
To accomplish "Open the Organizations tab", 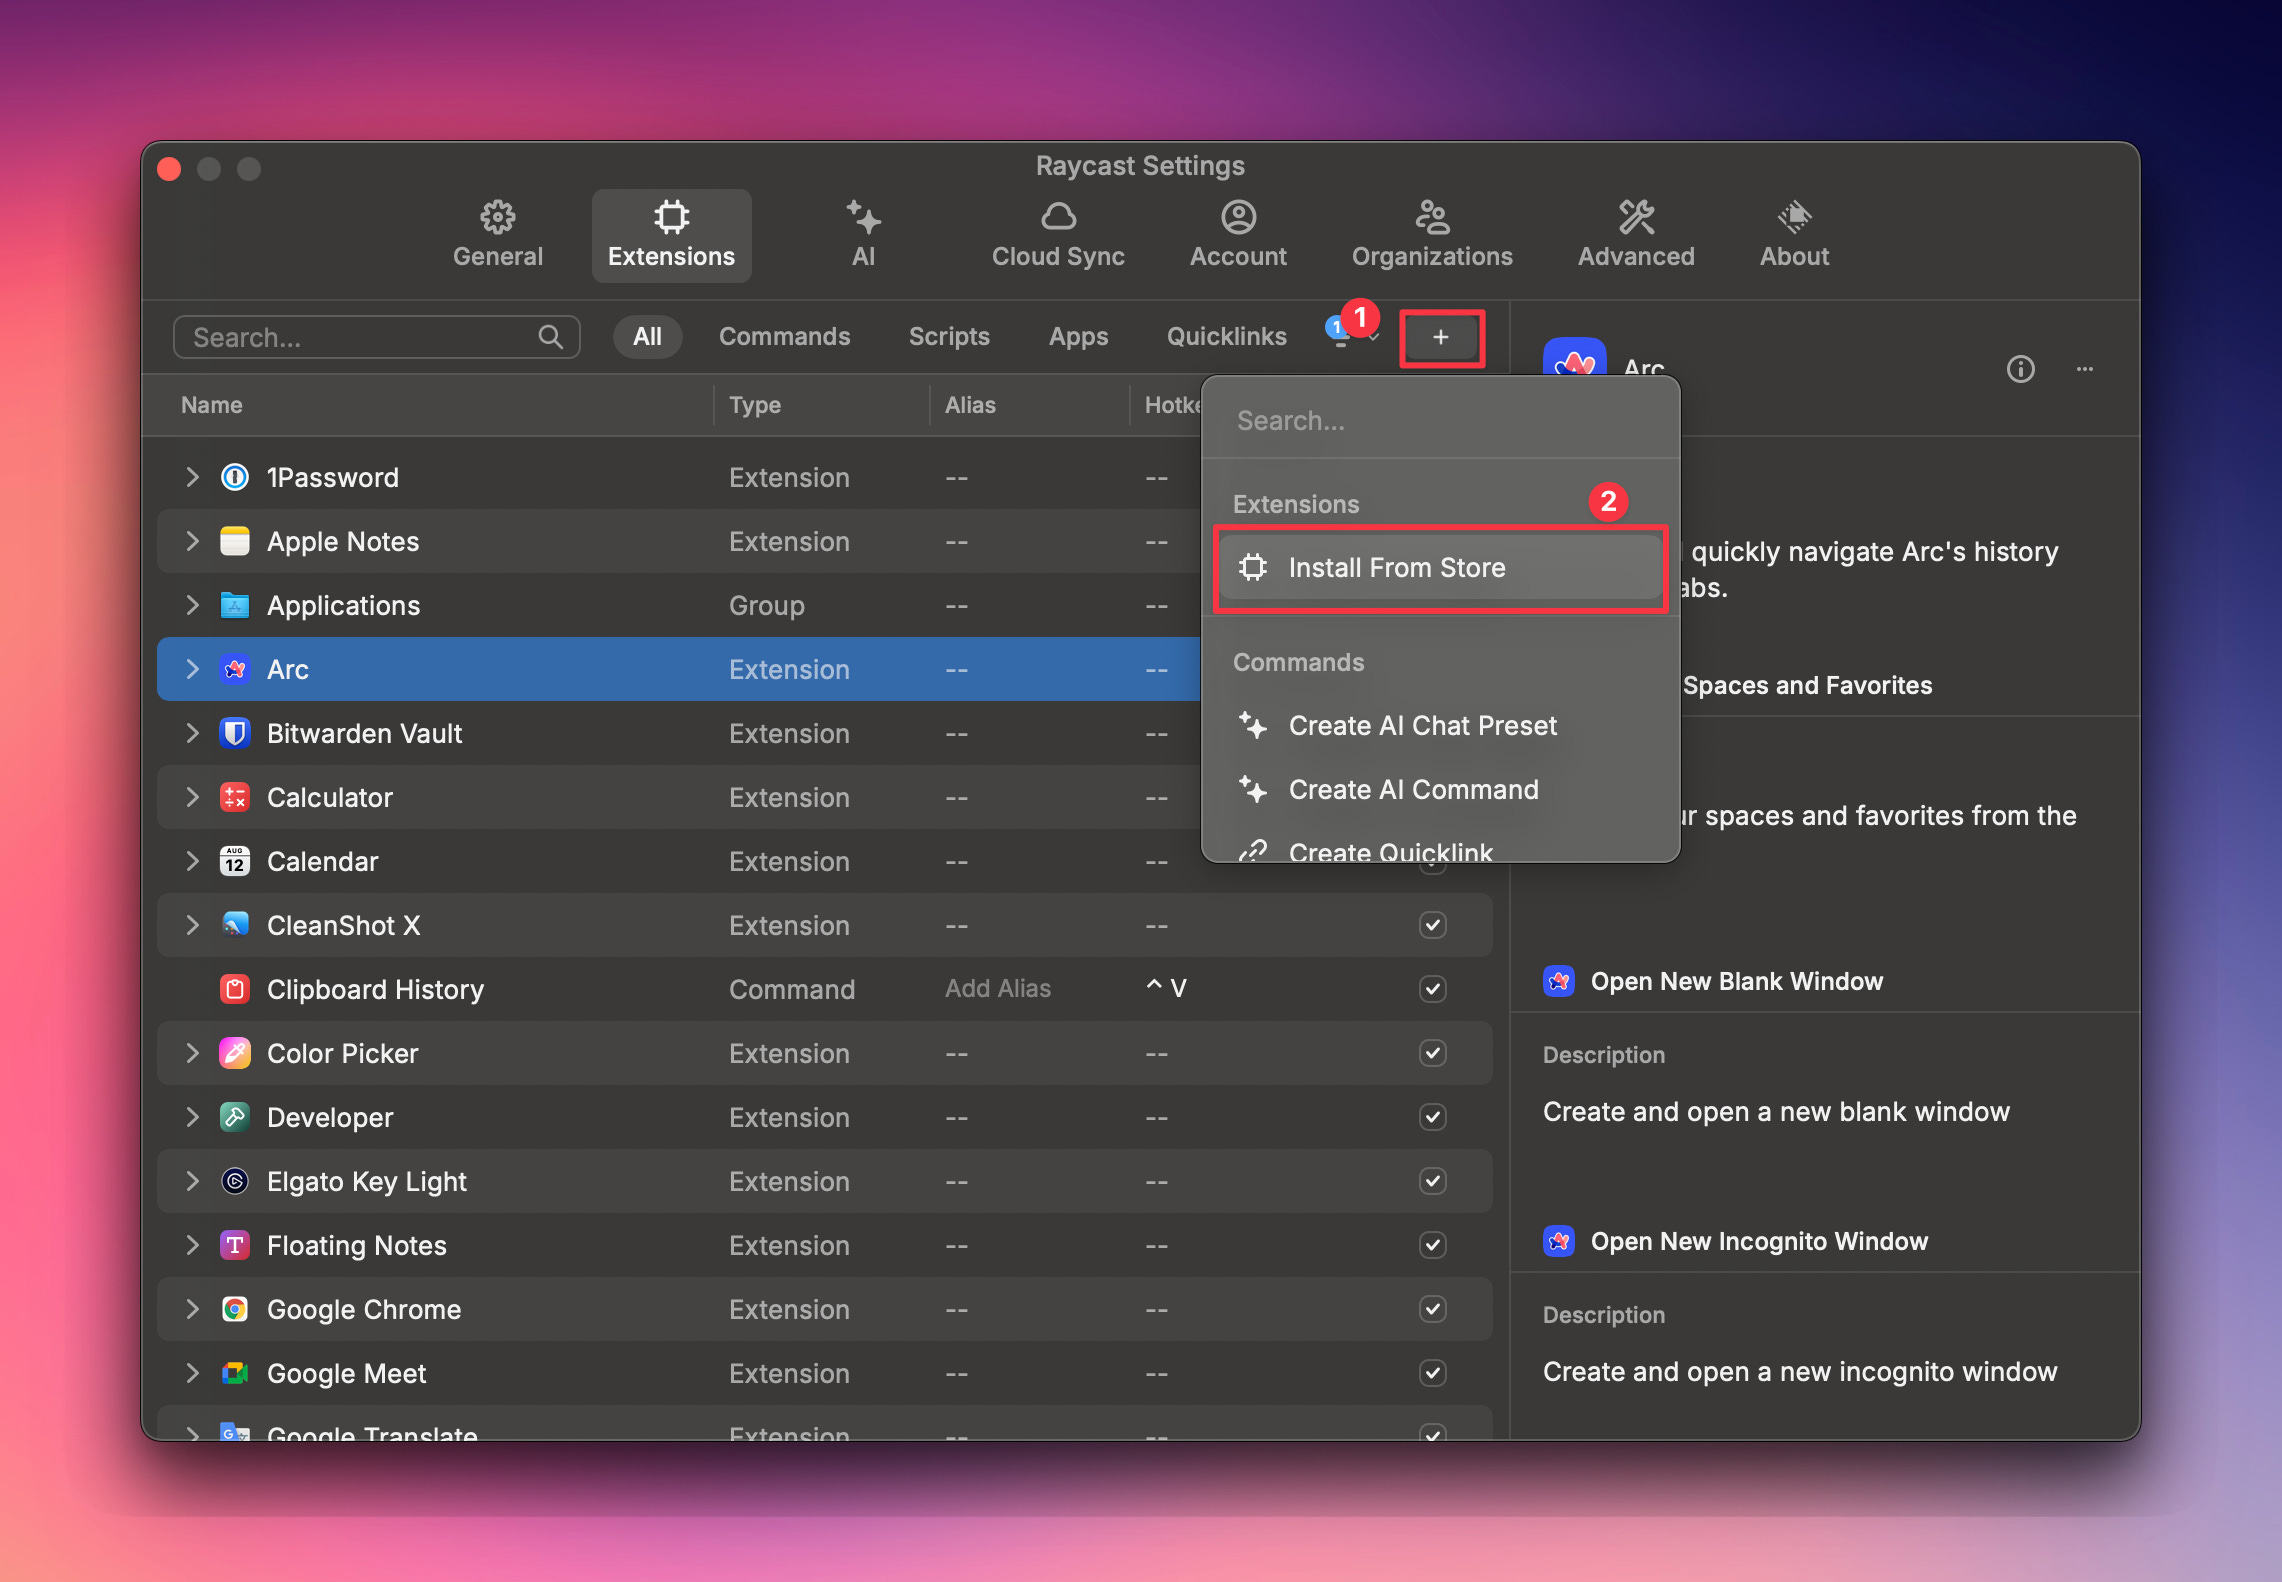I will click(x=1432, y=235).
